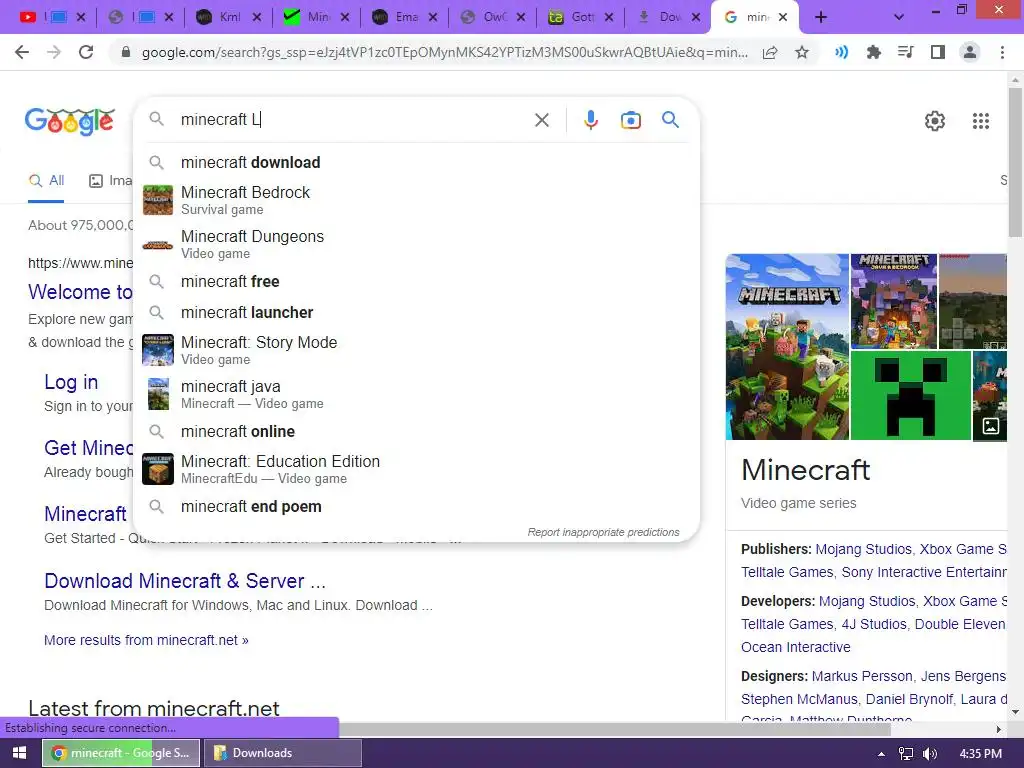Open the large Minecraft cover image

tap(787, 347)
